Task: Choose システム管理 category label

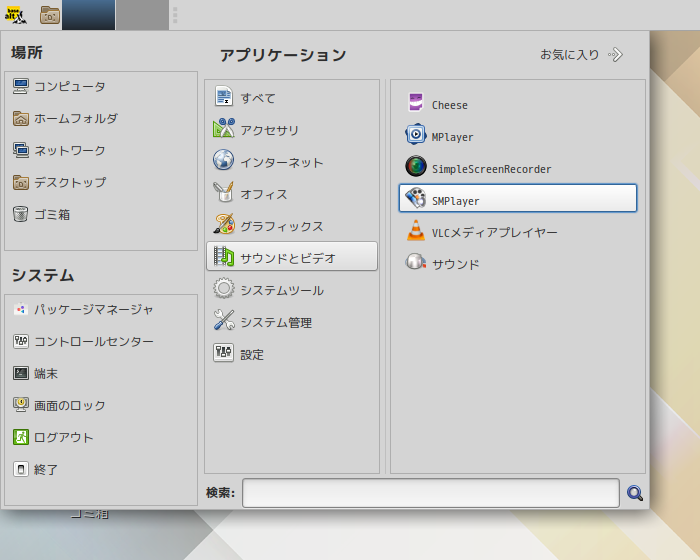Action: (x=276, y=323)
